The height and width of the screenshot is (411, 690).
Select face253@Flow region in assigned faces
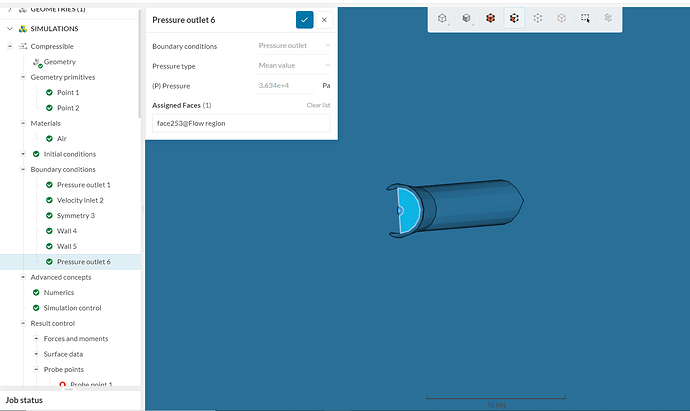(241, 123)
